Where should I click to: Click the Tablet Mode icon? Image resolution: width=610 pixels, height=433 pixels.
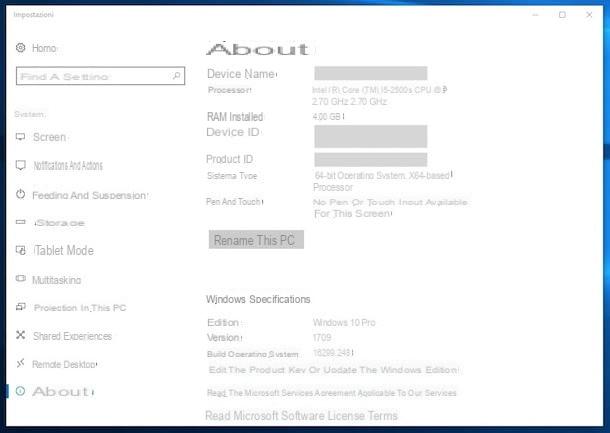pos(21,250)
